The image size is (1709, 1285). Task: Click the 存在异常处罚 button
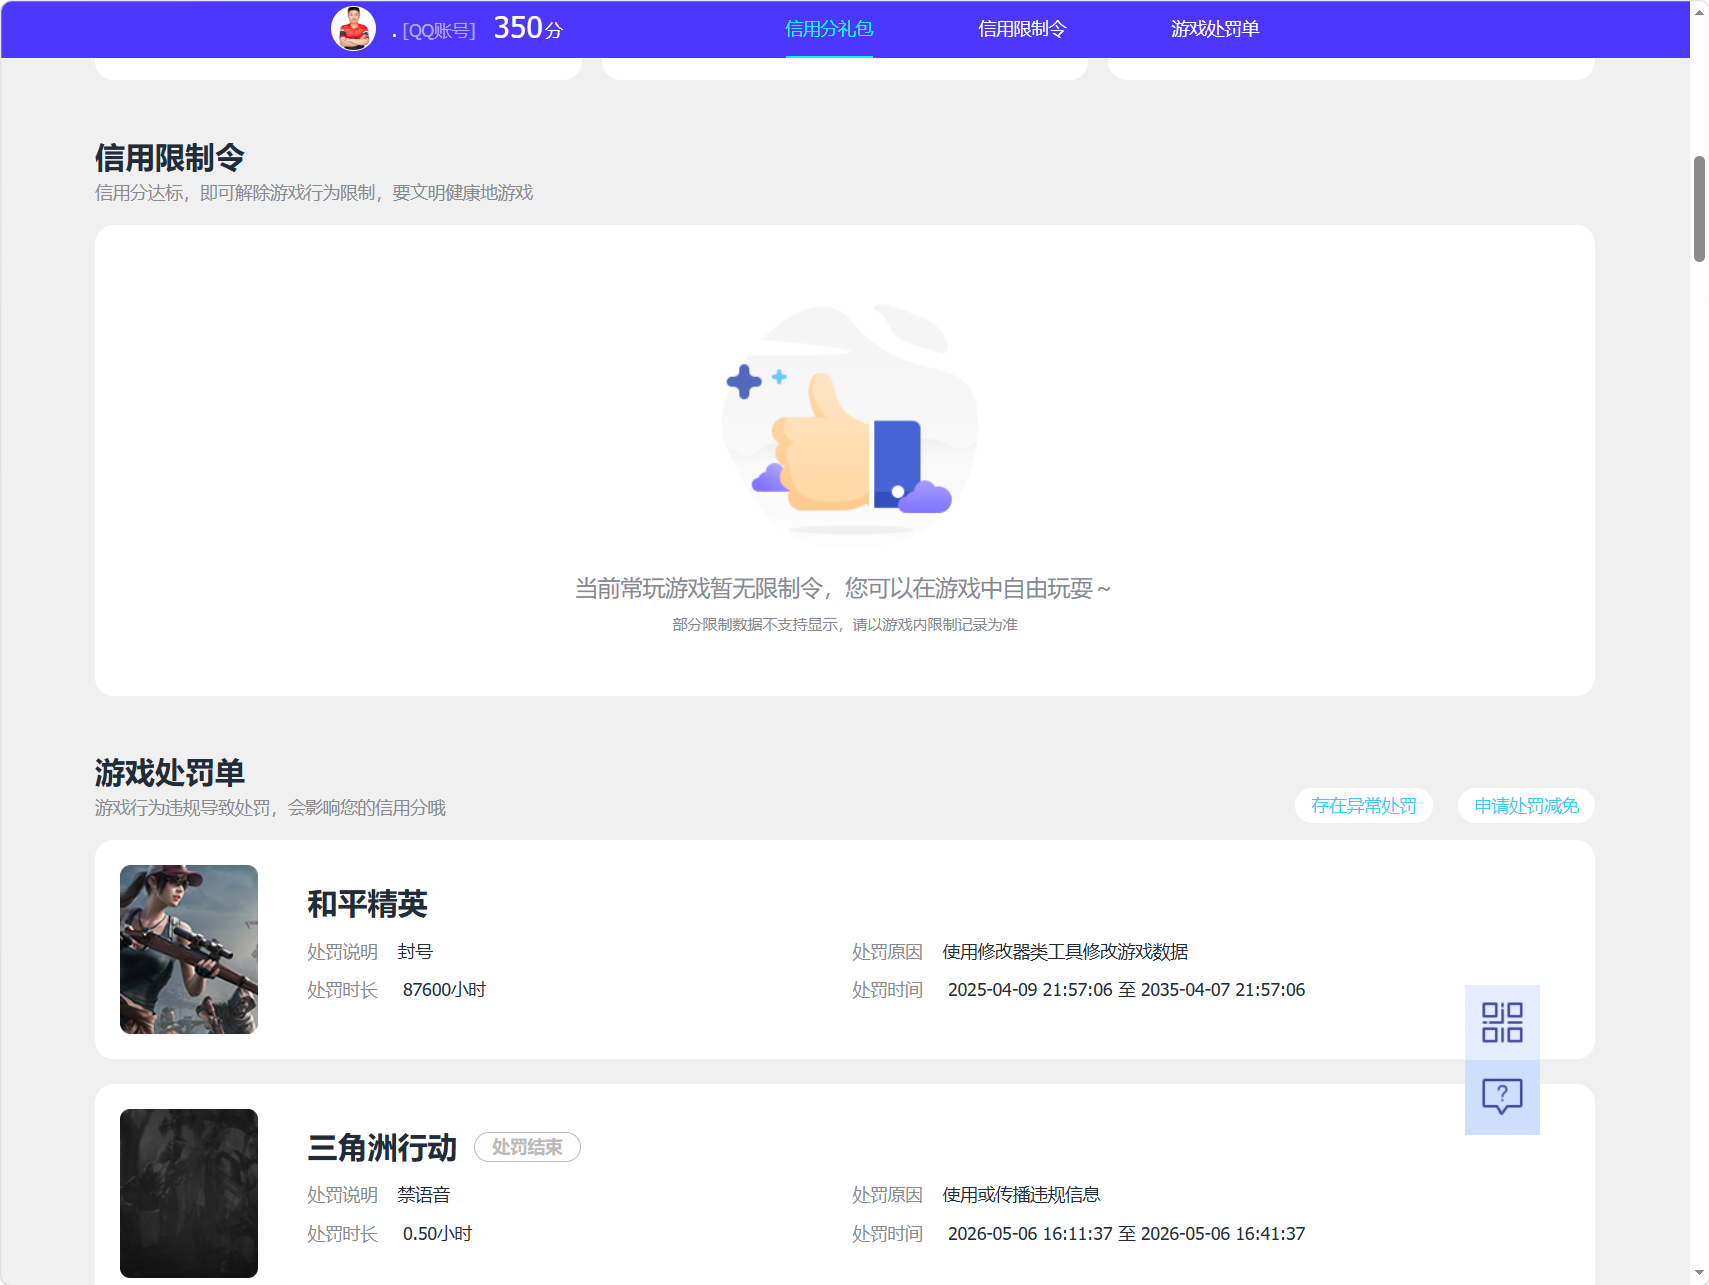coord(1364,806)
